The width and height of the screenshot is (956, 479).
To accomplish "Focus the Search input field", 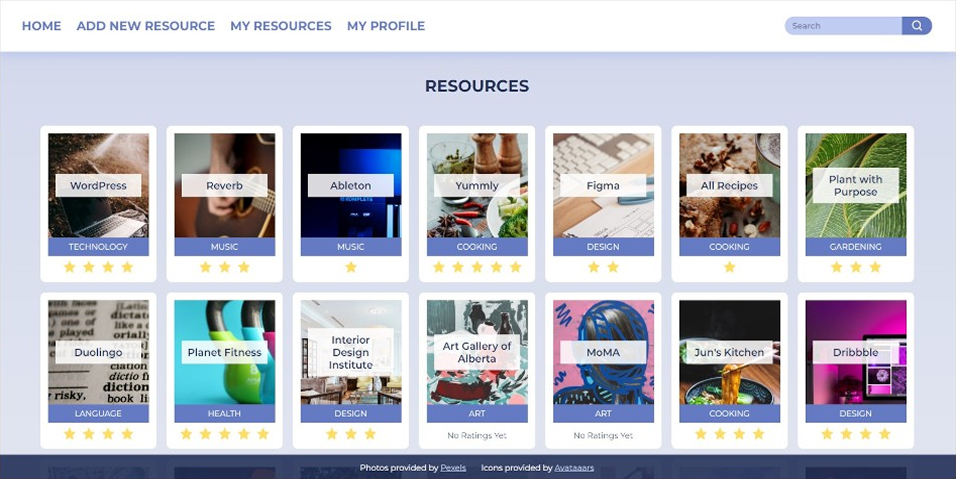I will coord(843,26).
